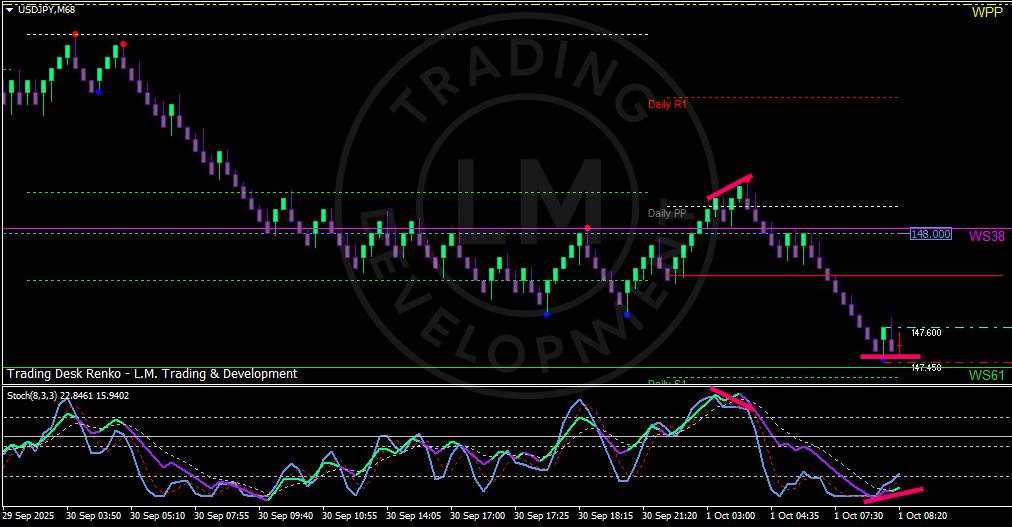The height and width of the screenshot is (527, 1012).
Task: Click the Daily R1 label
Action: coord(667,104)
